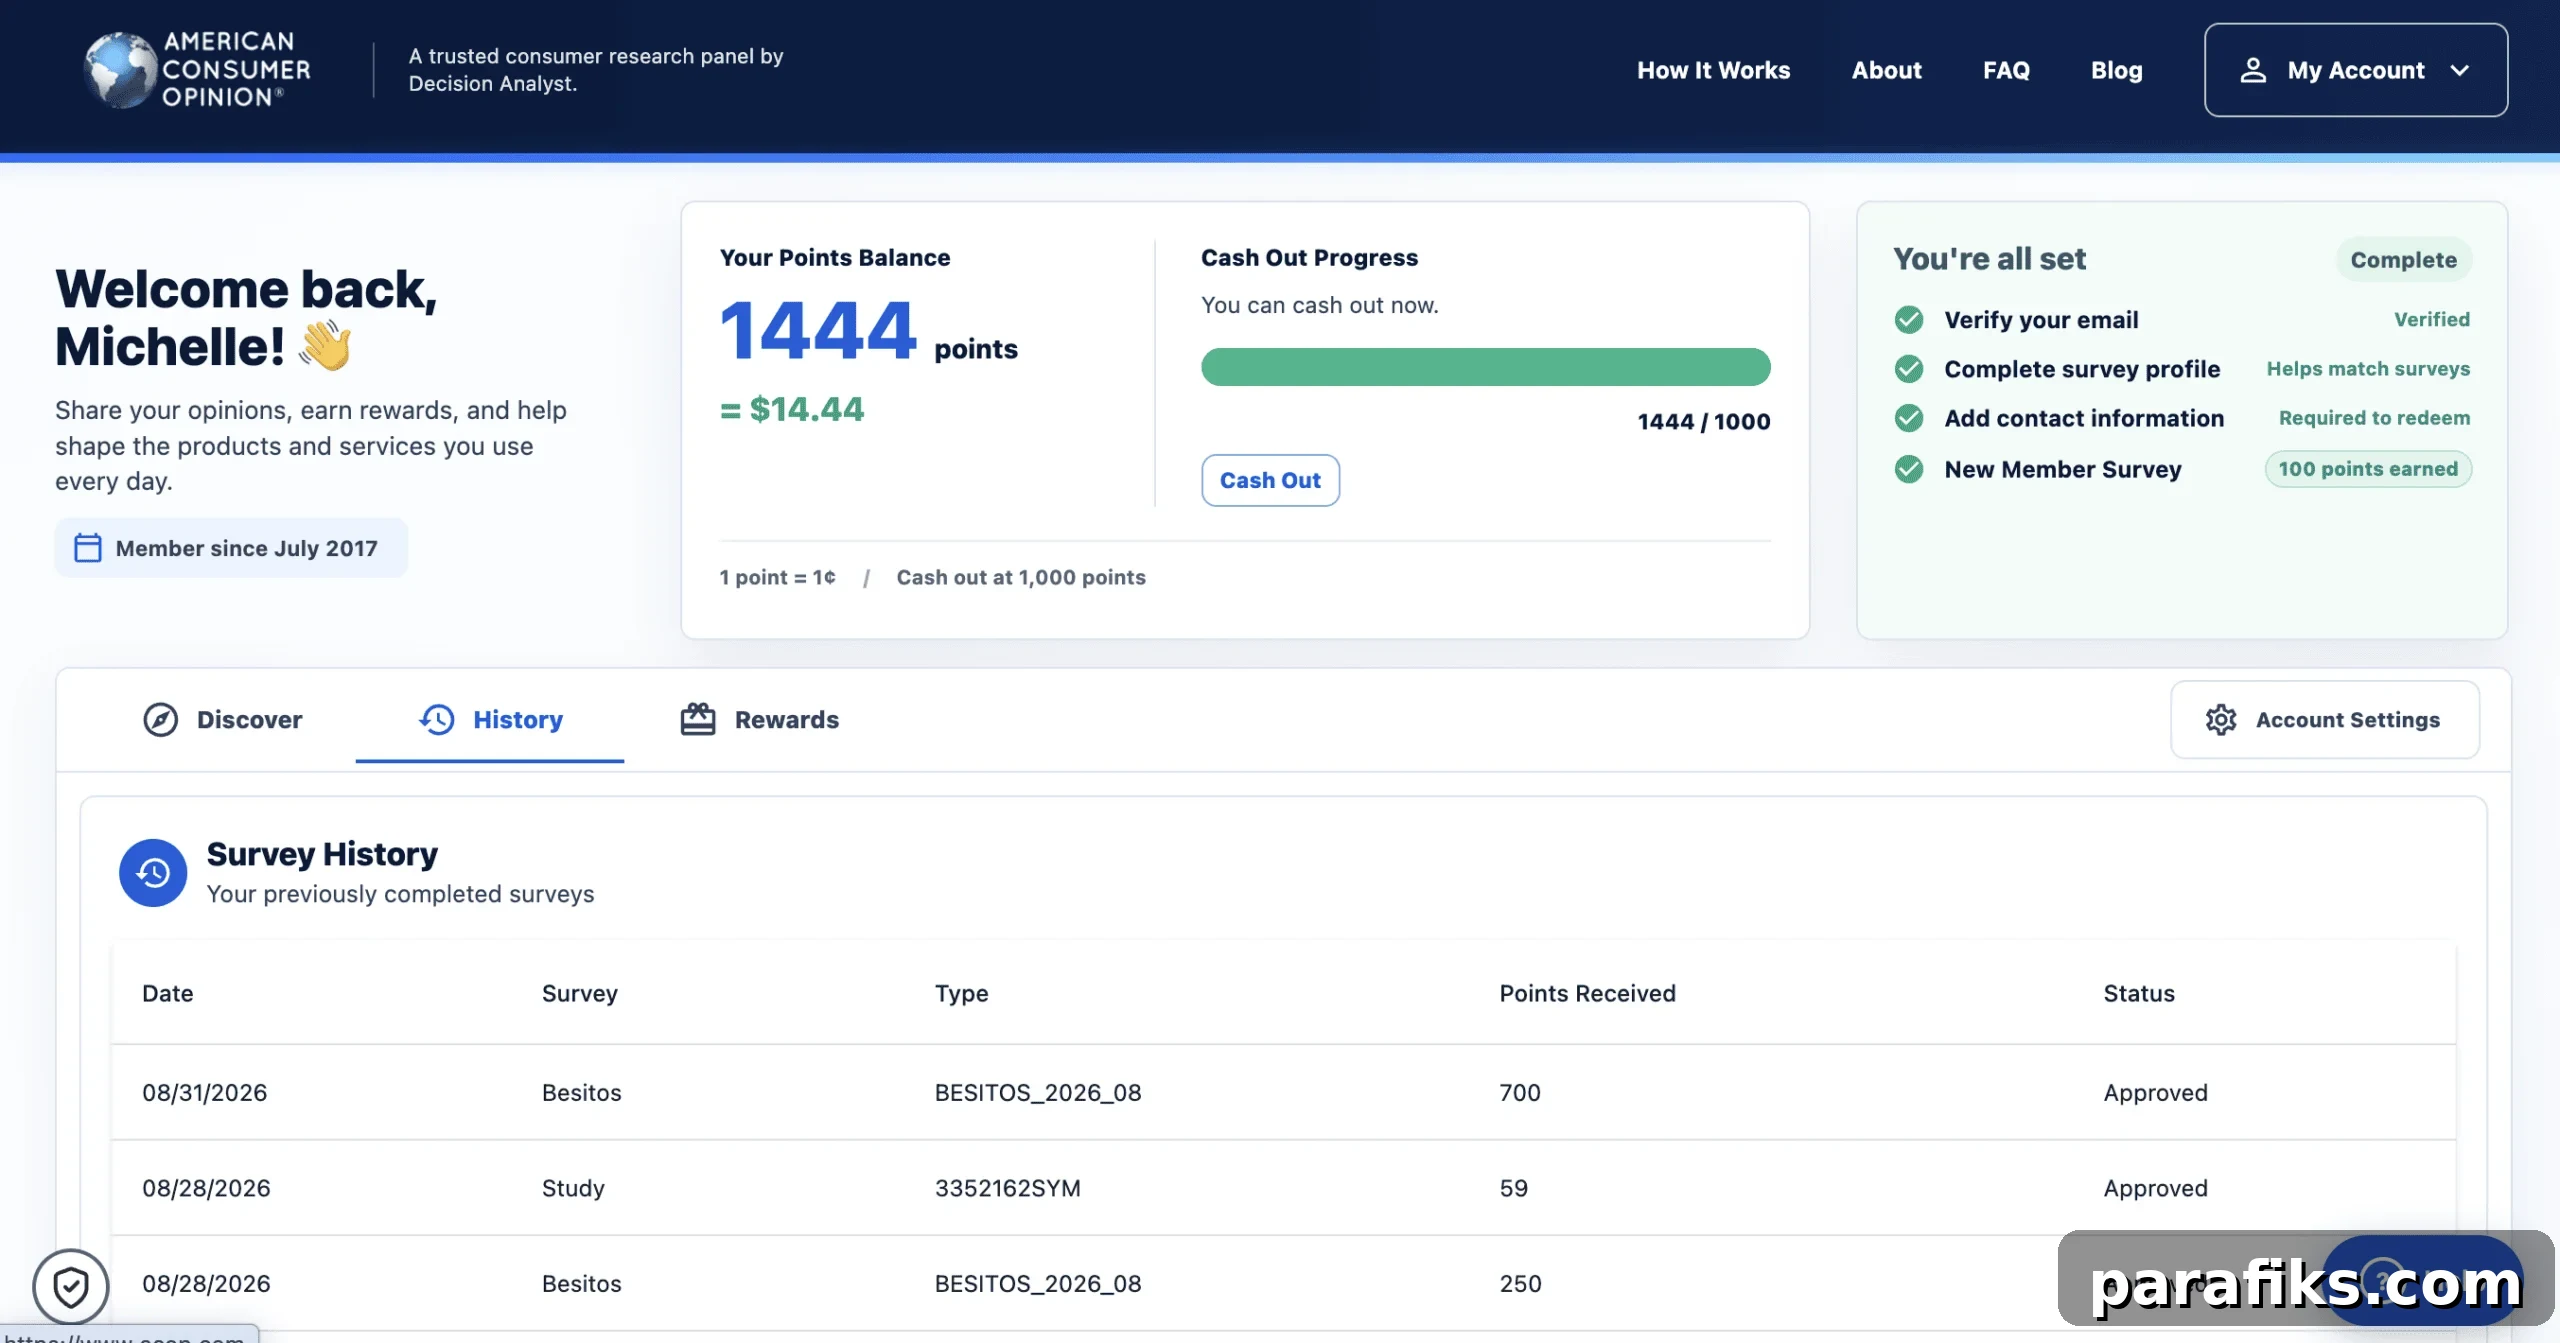Expand the My Account dropdown chevron

click(2460, 70)
